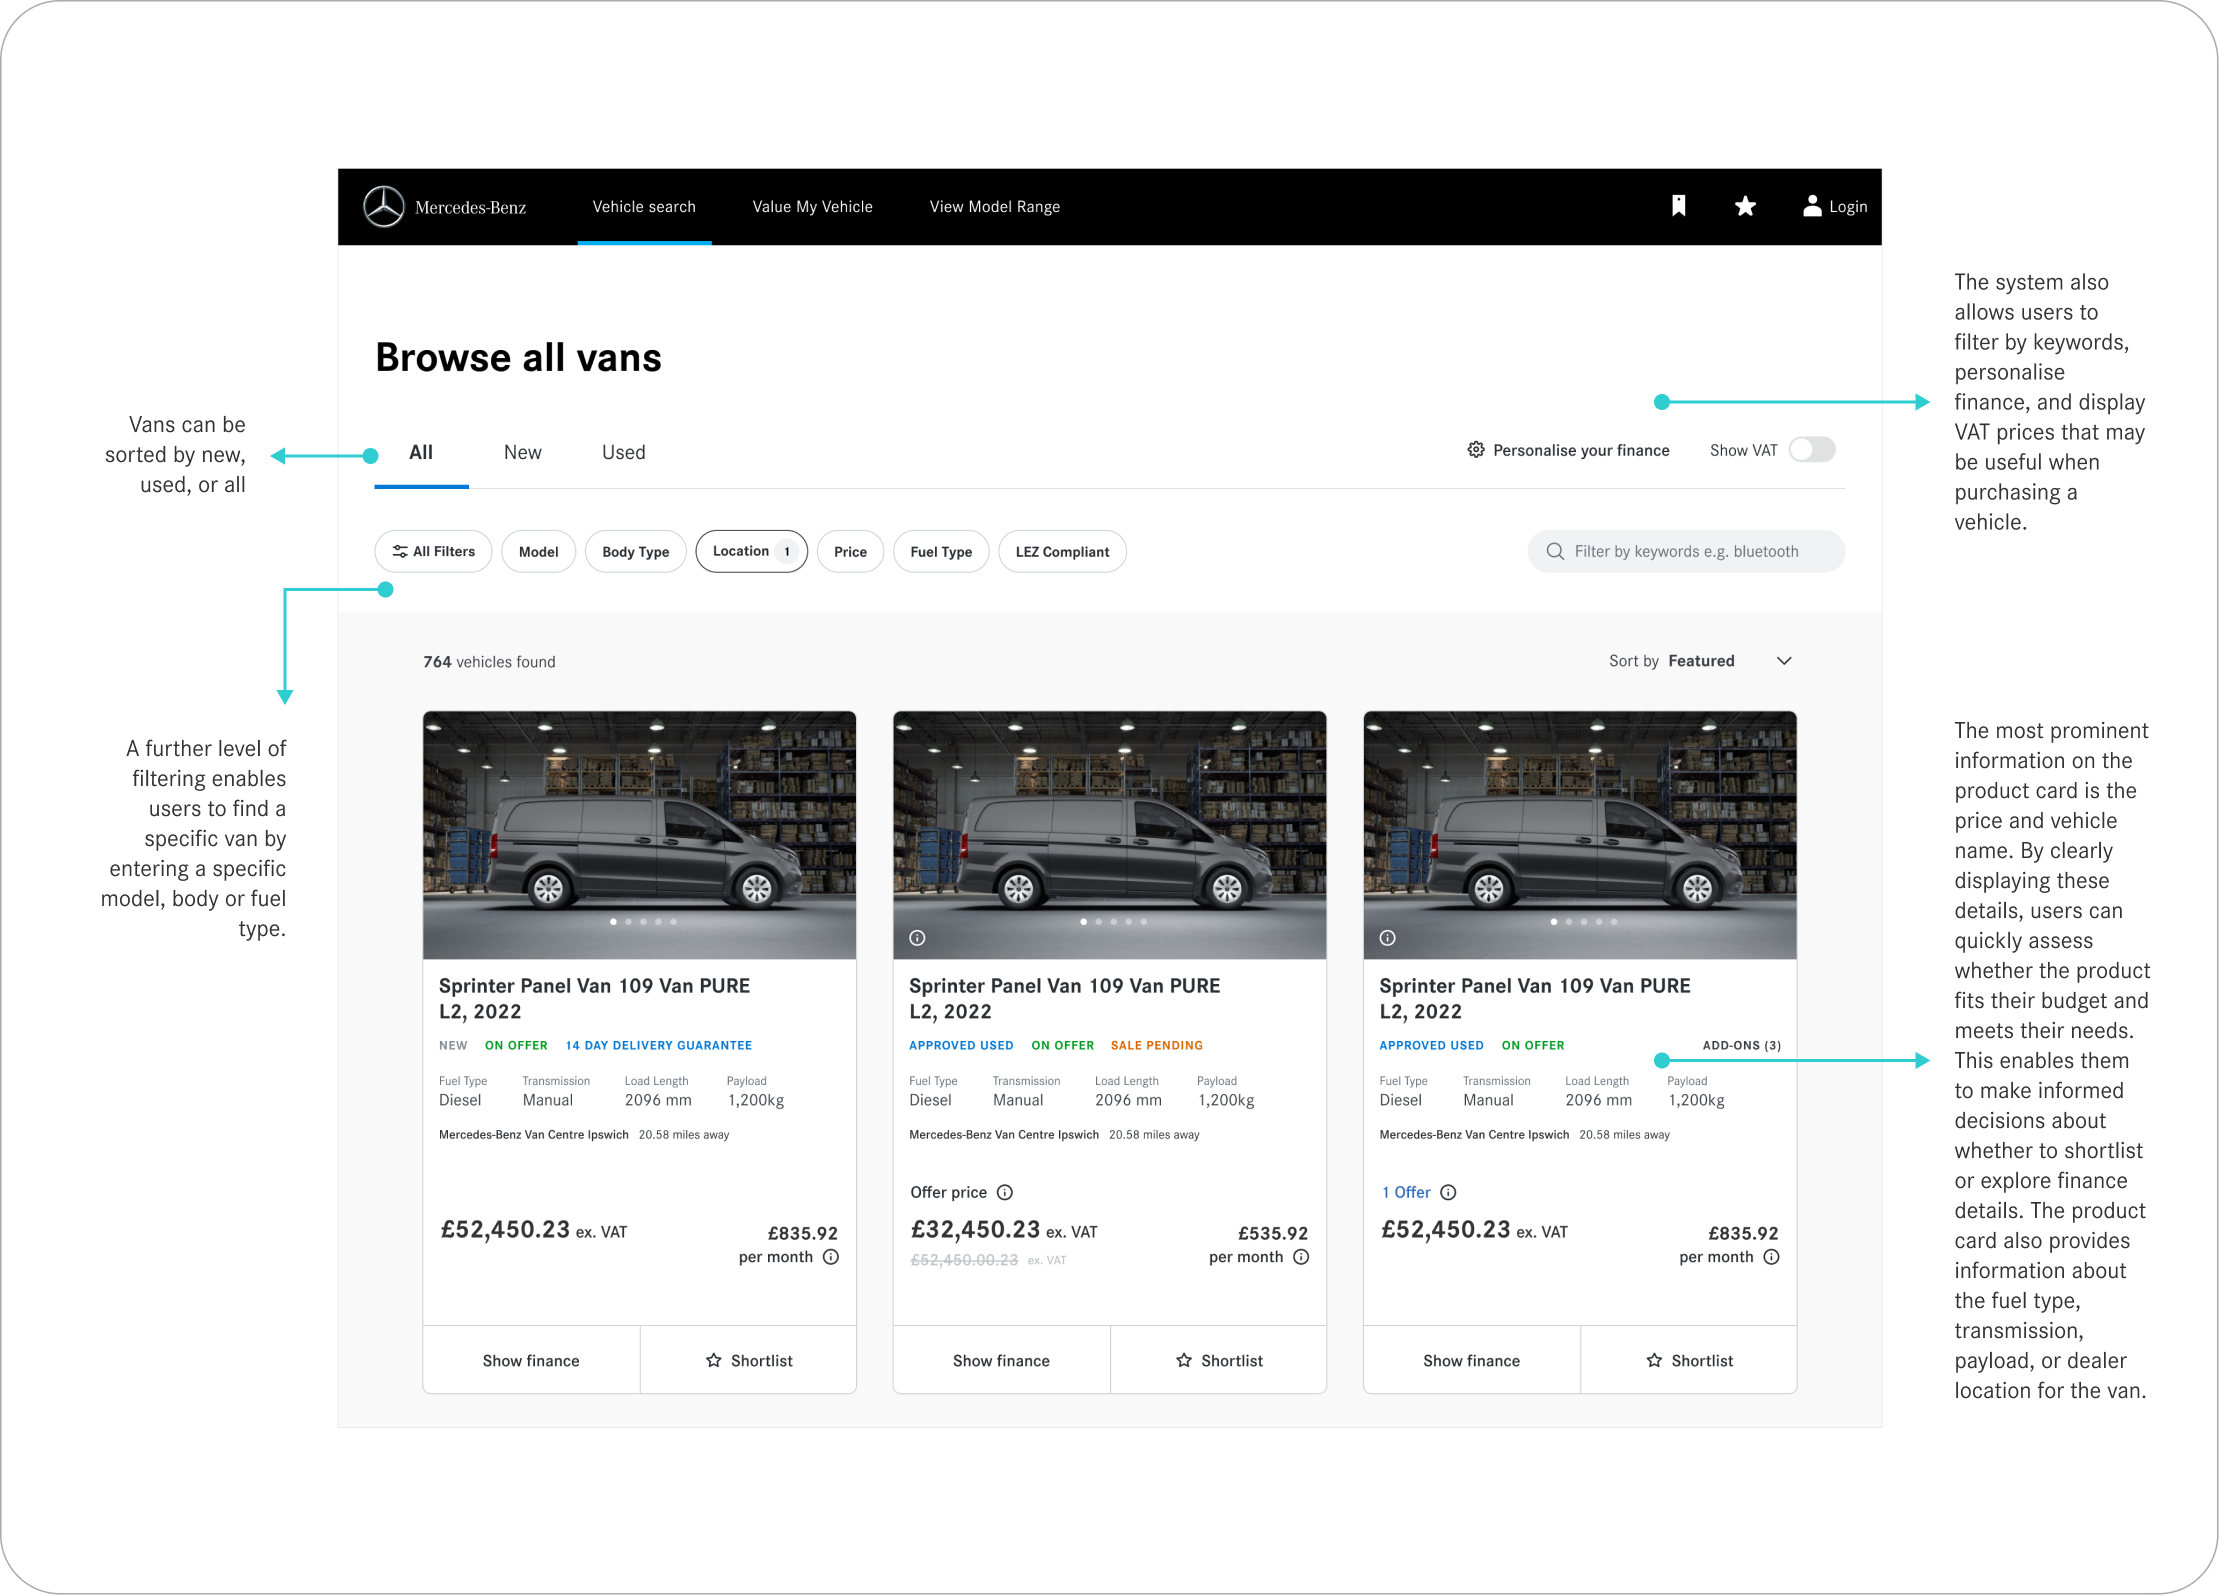Click info icon beside £835.92 on first card
Viewport: 2219px width, 1595px height.
click(831, 1257)
